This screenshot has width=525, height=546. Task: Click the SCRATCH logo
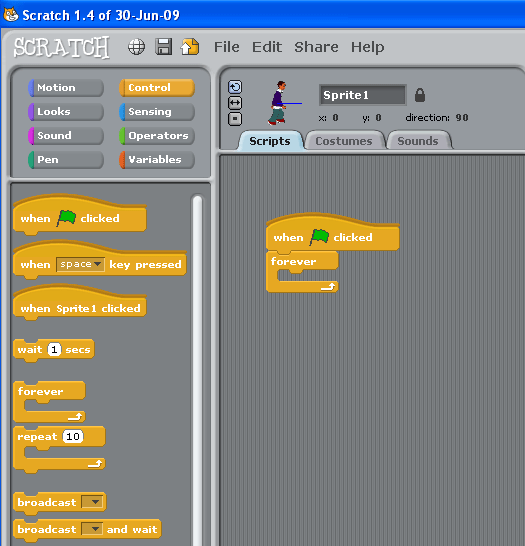click(61, 47)
